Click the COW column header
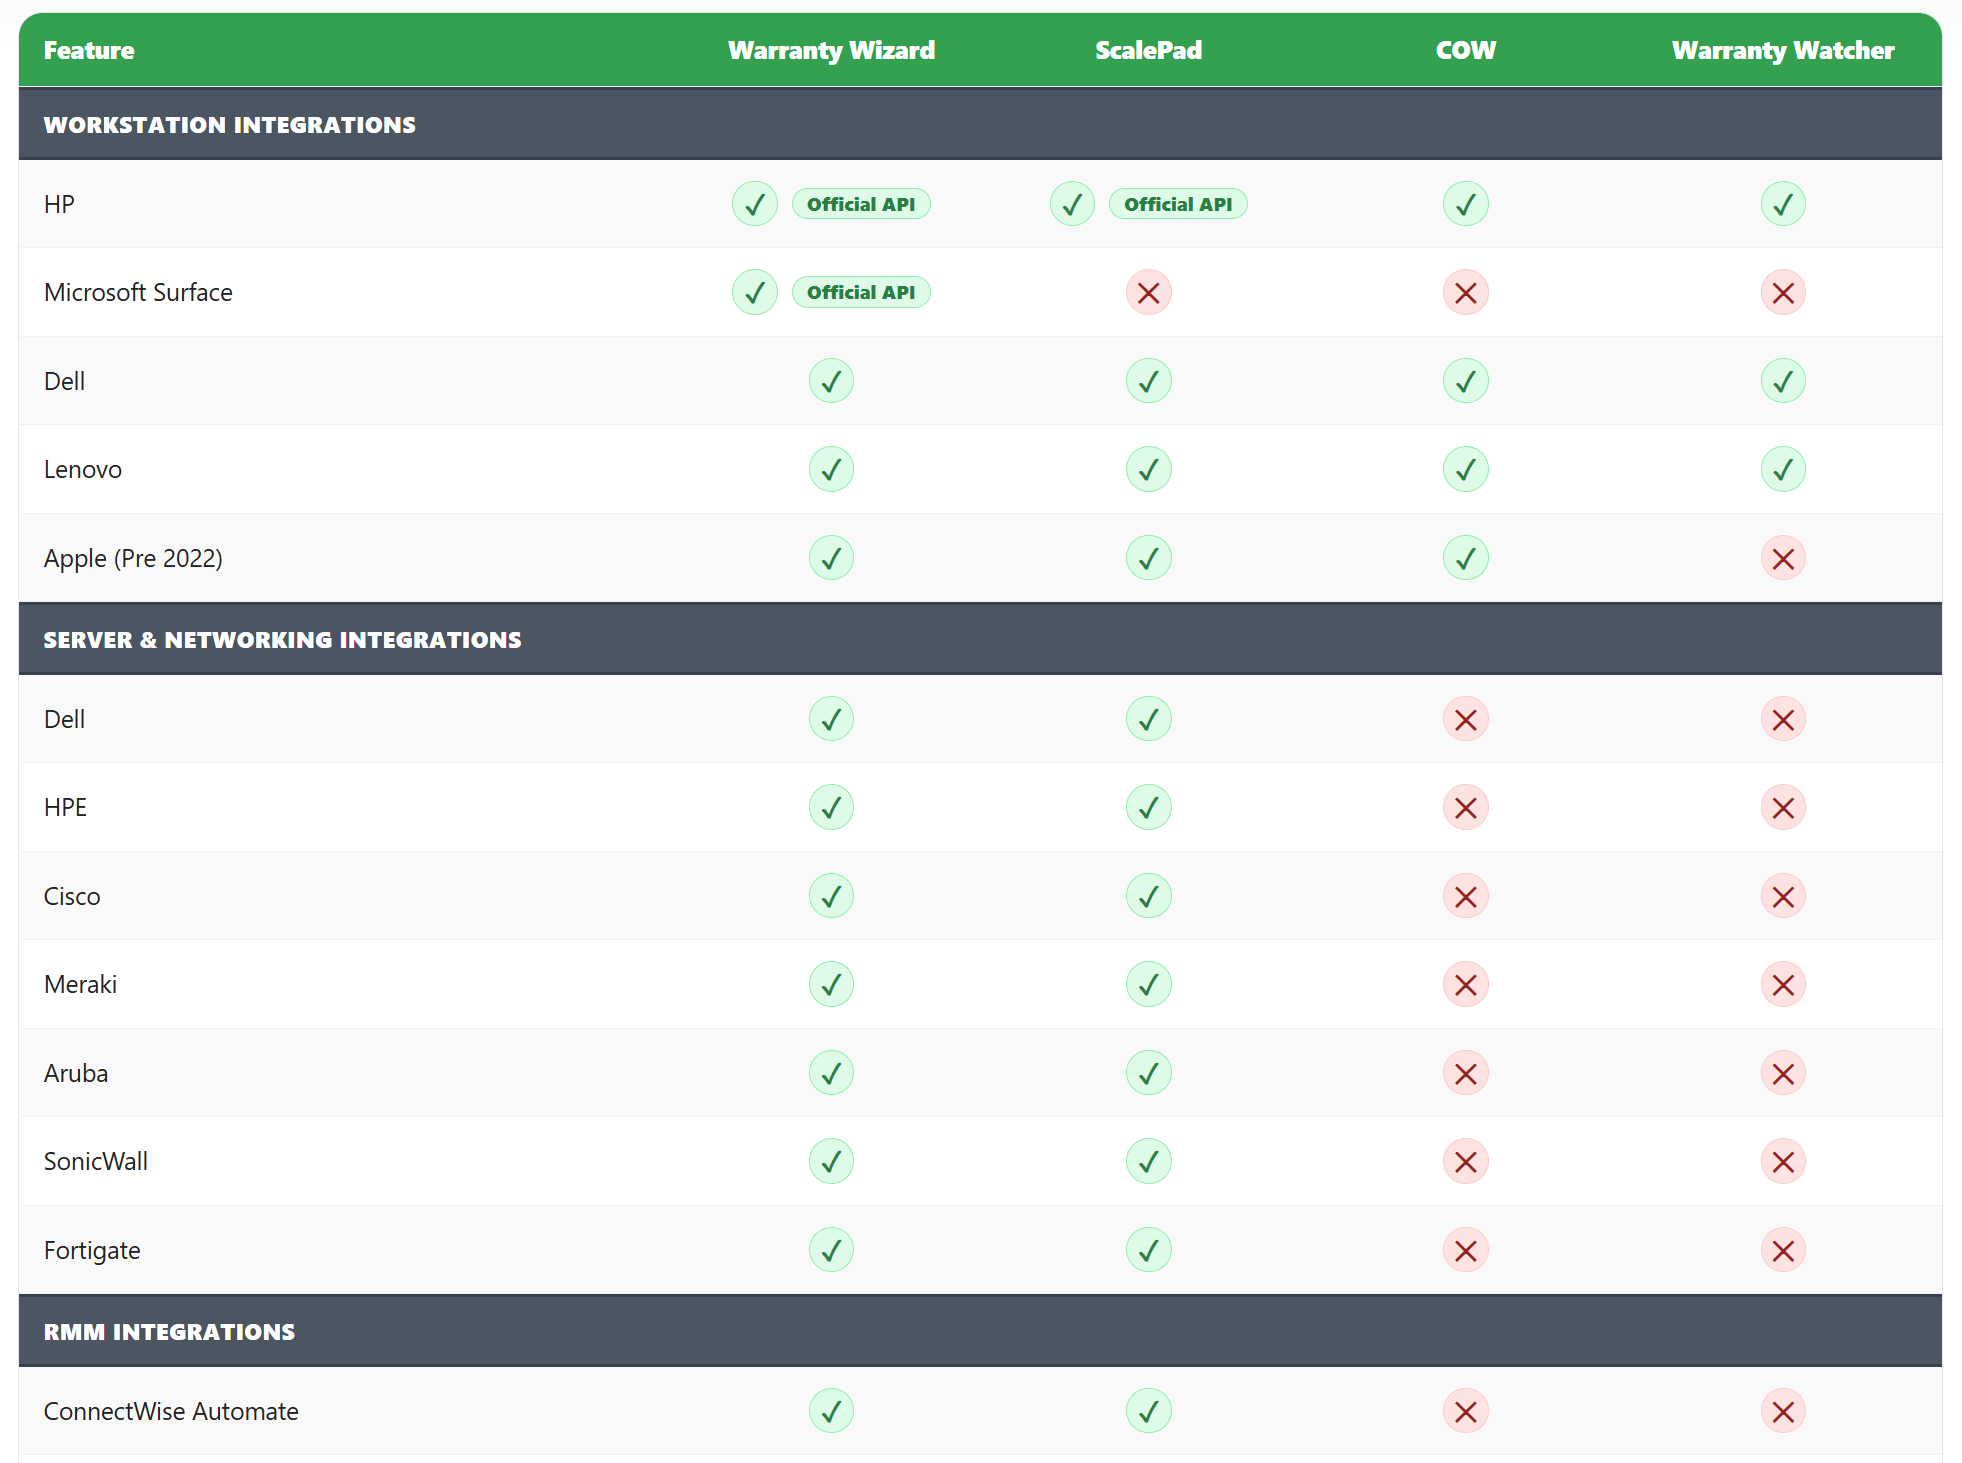Screen dimensions: 1962x1463 [x=1465, y=50]
